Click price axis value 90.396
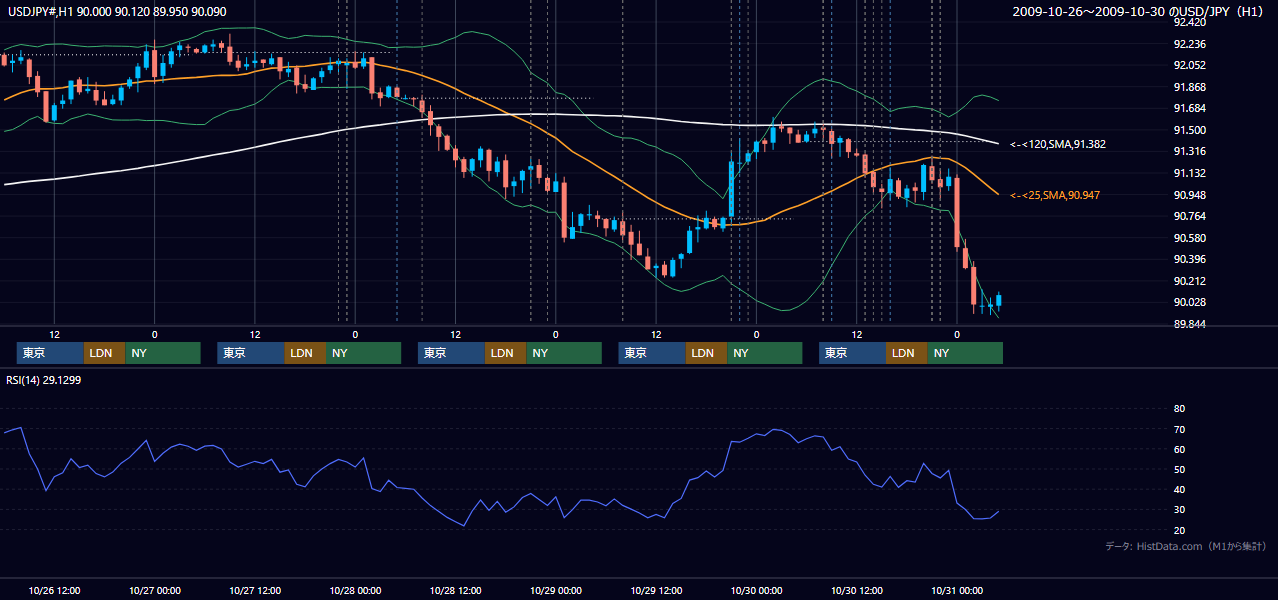 click(x=1190, y=259)
